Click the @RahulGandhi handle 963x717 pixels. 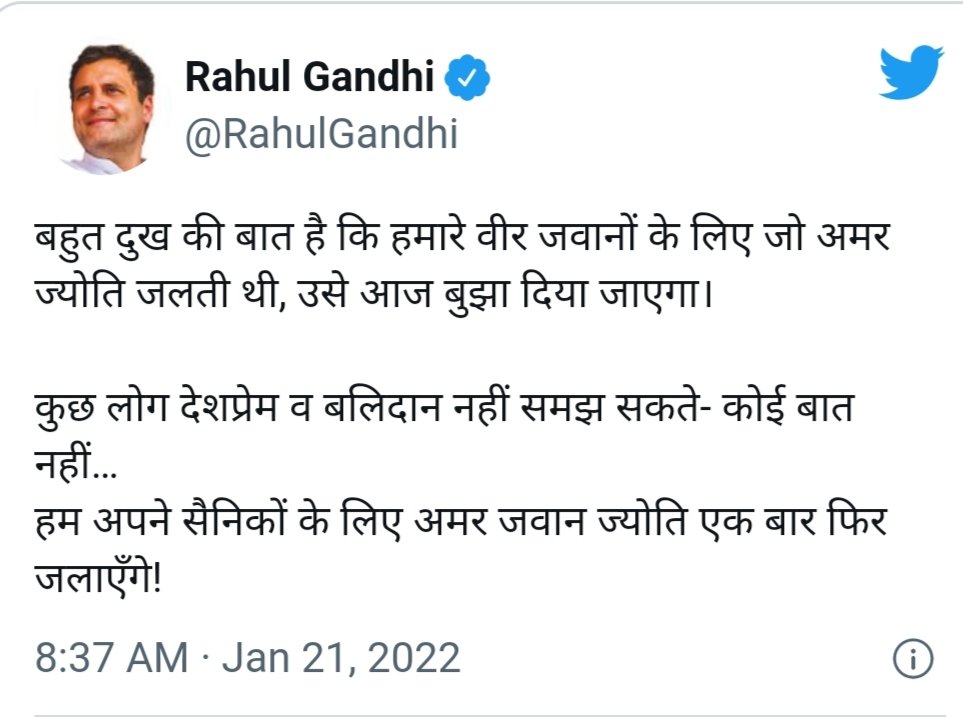point(321,133)
